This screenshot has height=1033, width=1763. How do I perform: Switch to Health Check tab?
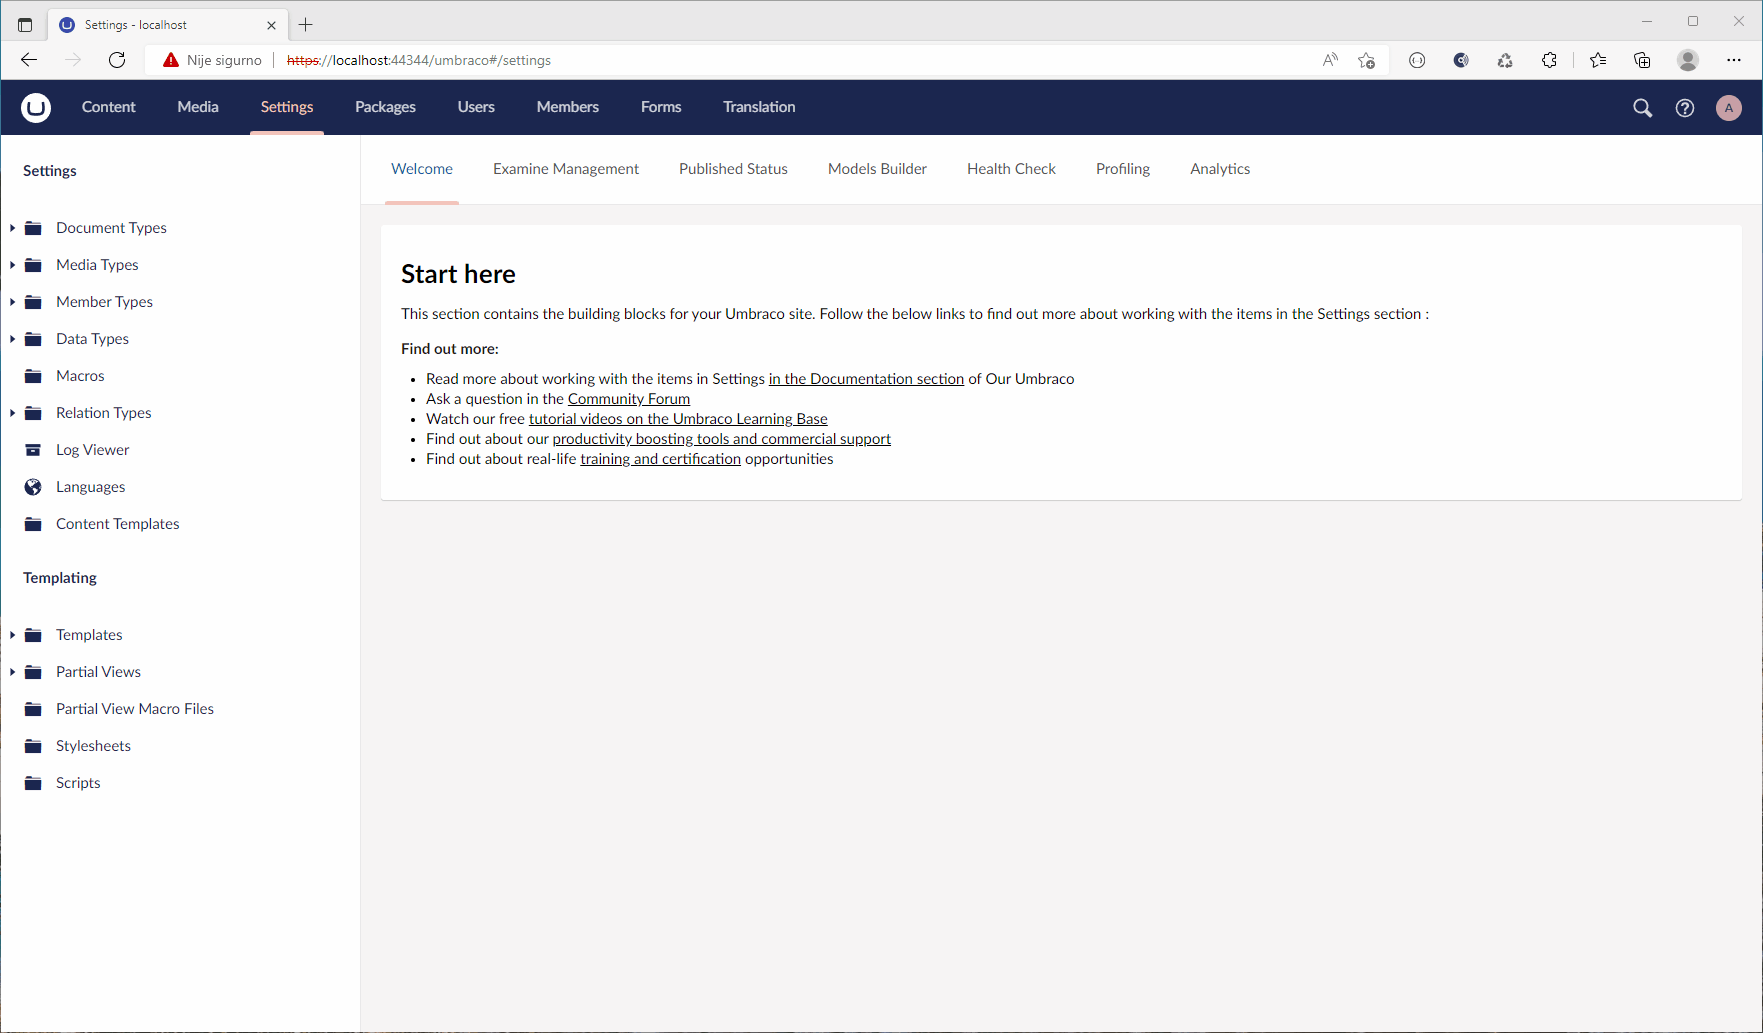1011,169
